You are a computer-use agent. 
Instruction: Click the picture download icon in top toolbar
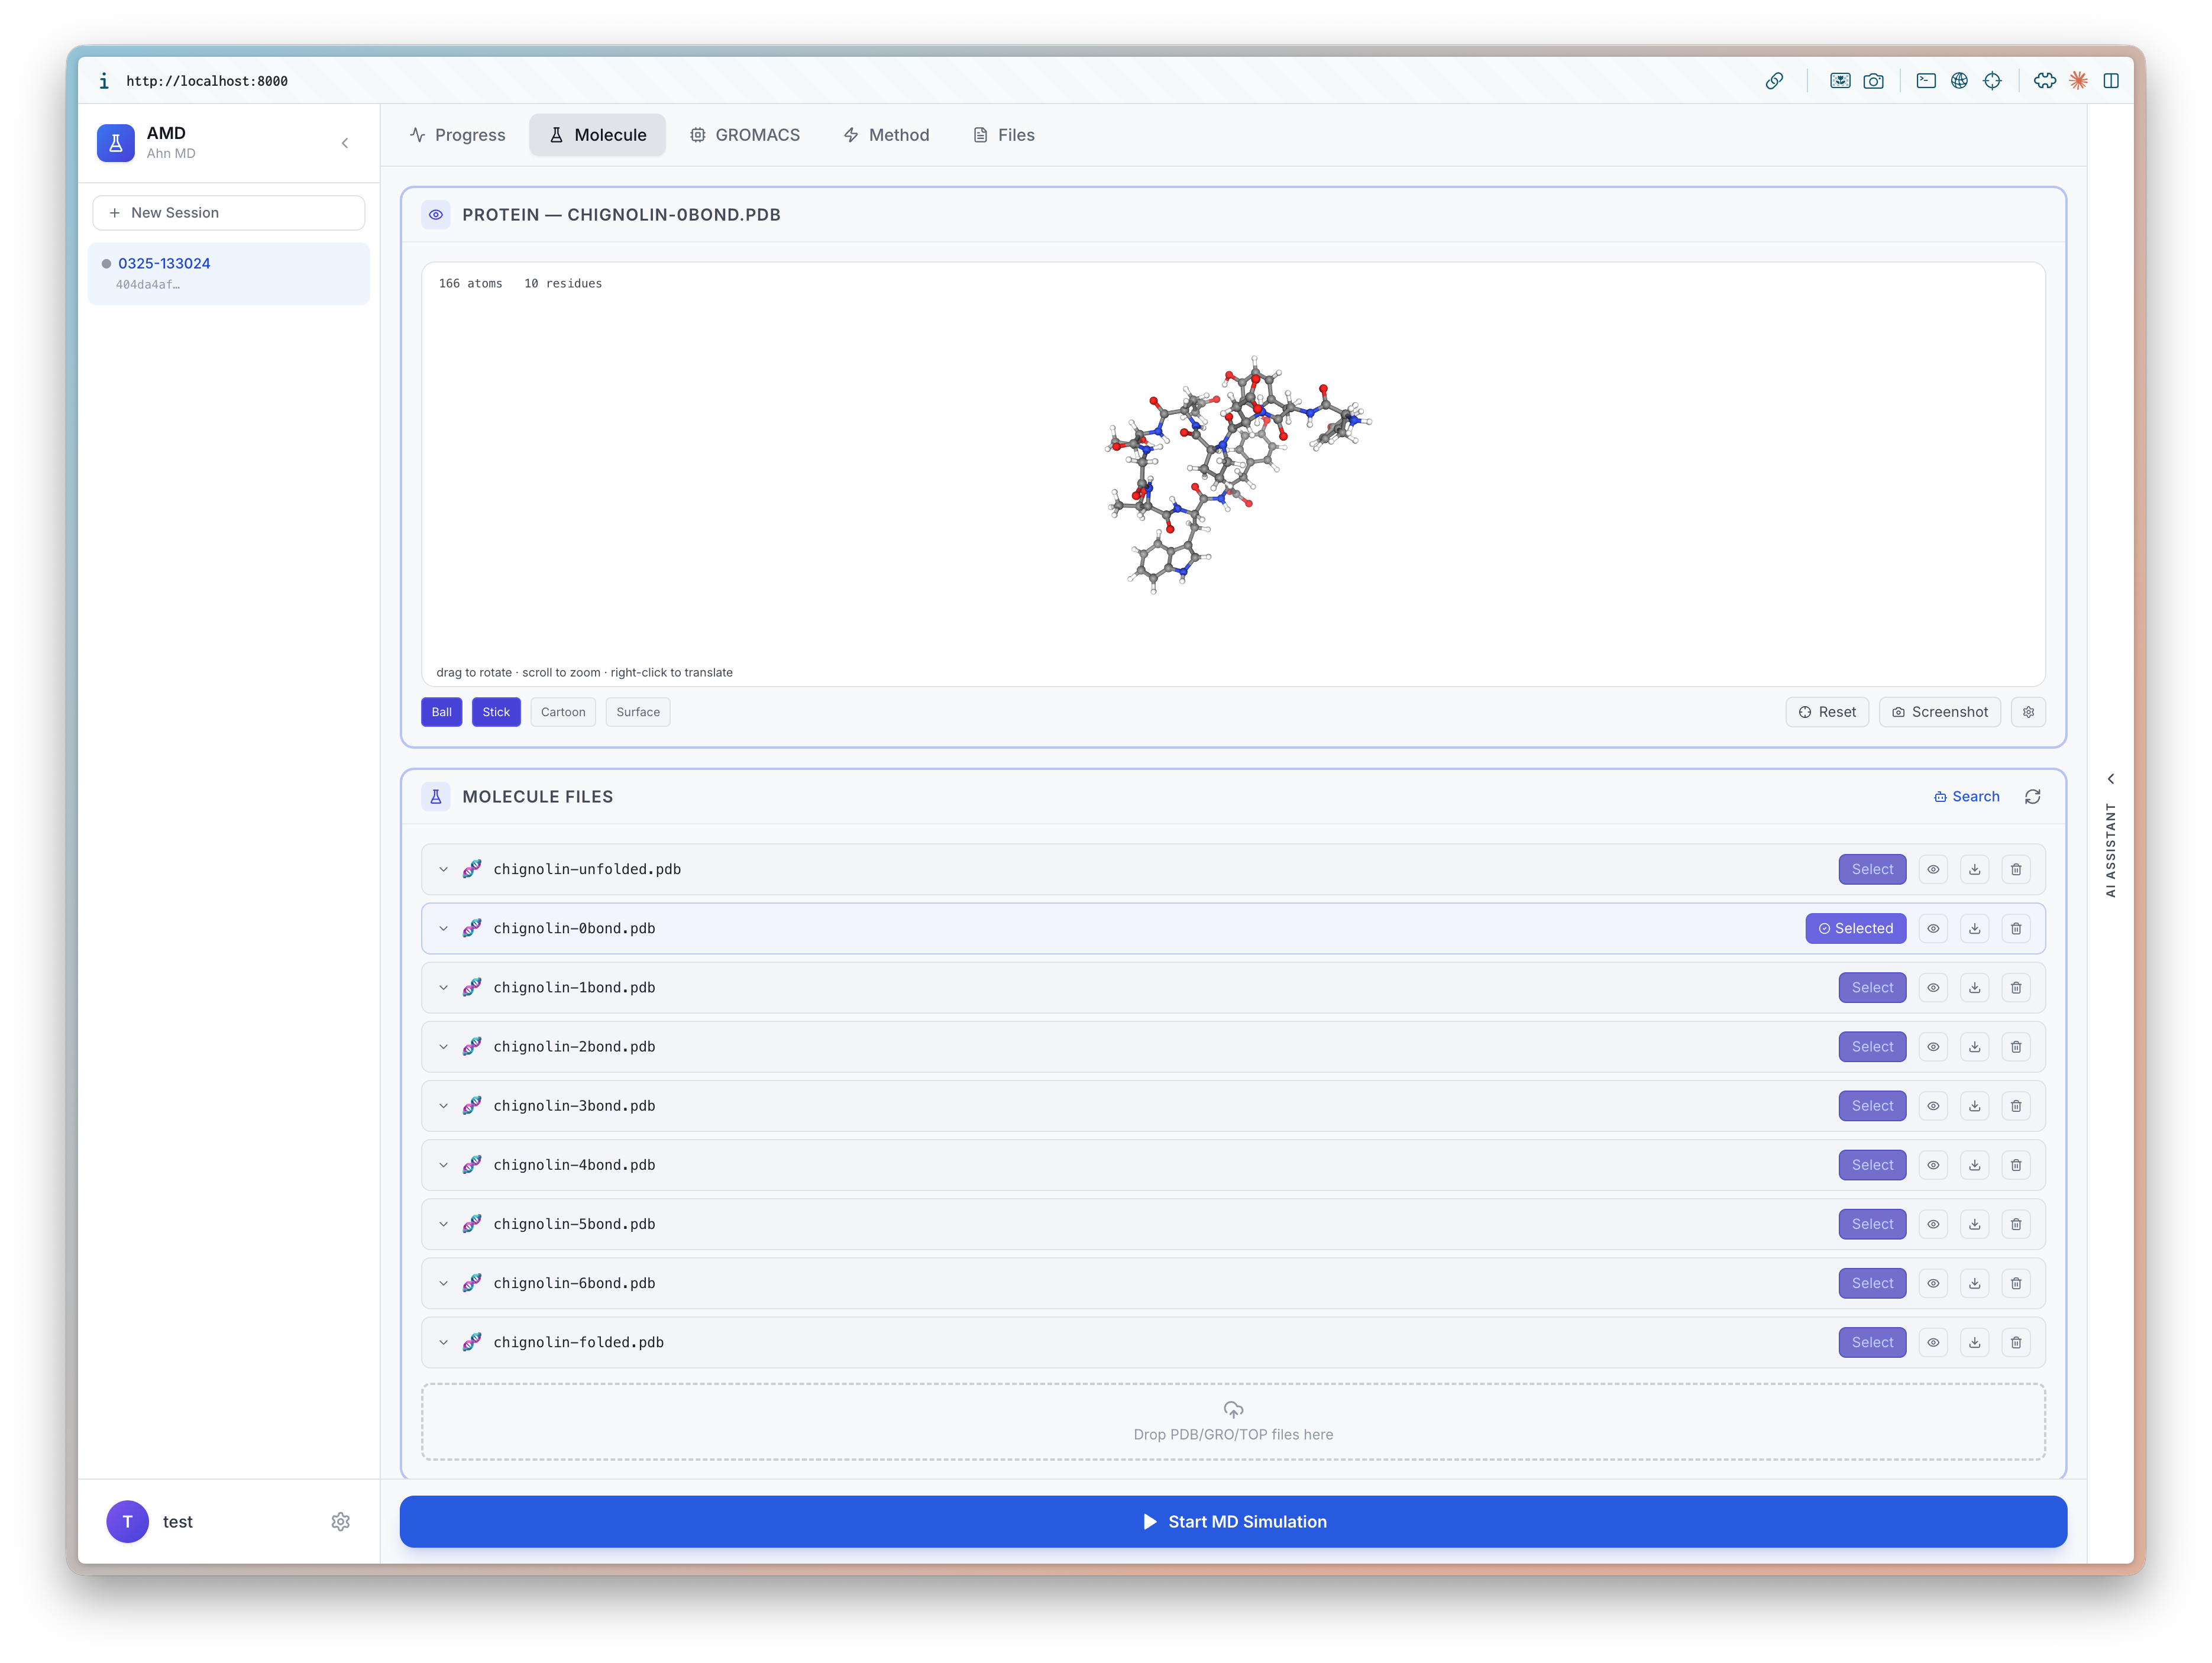click(x=1840, y=81)
